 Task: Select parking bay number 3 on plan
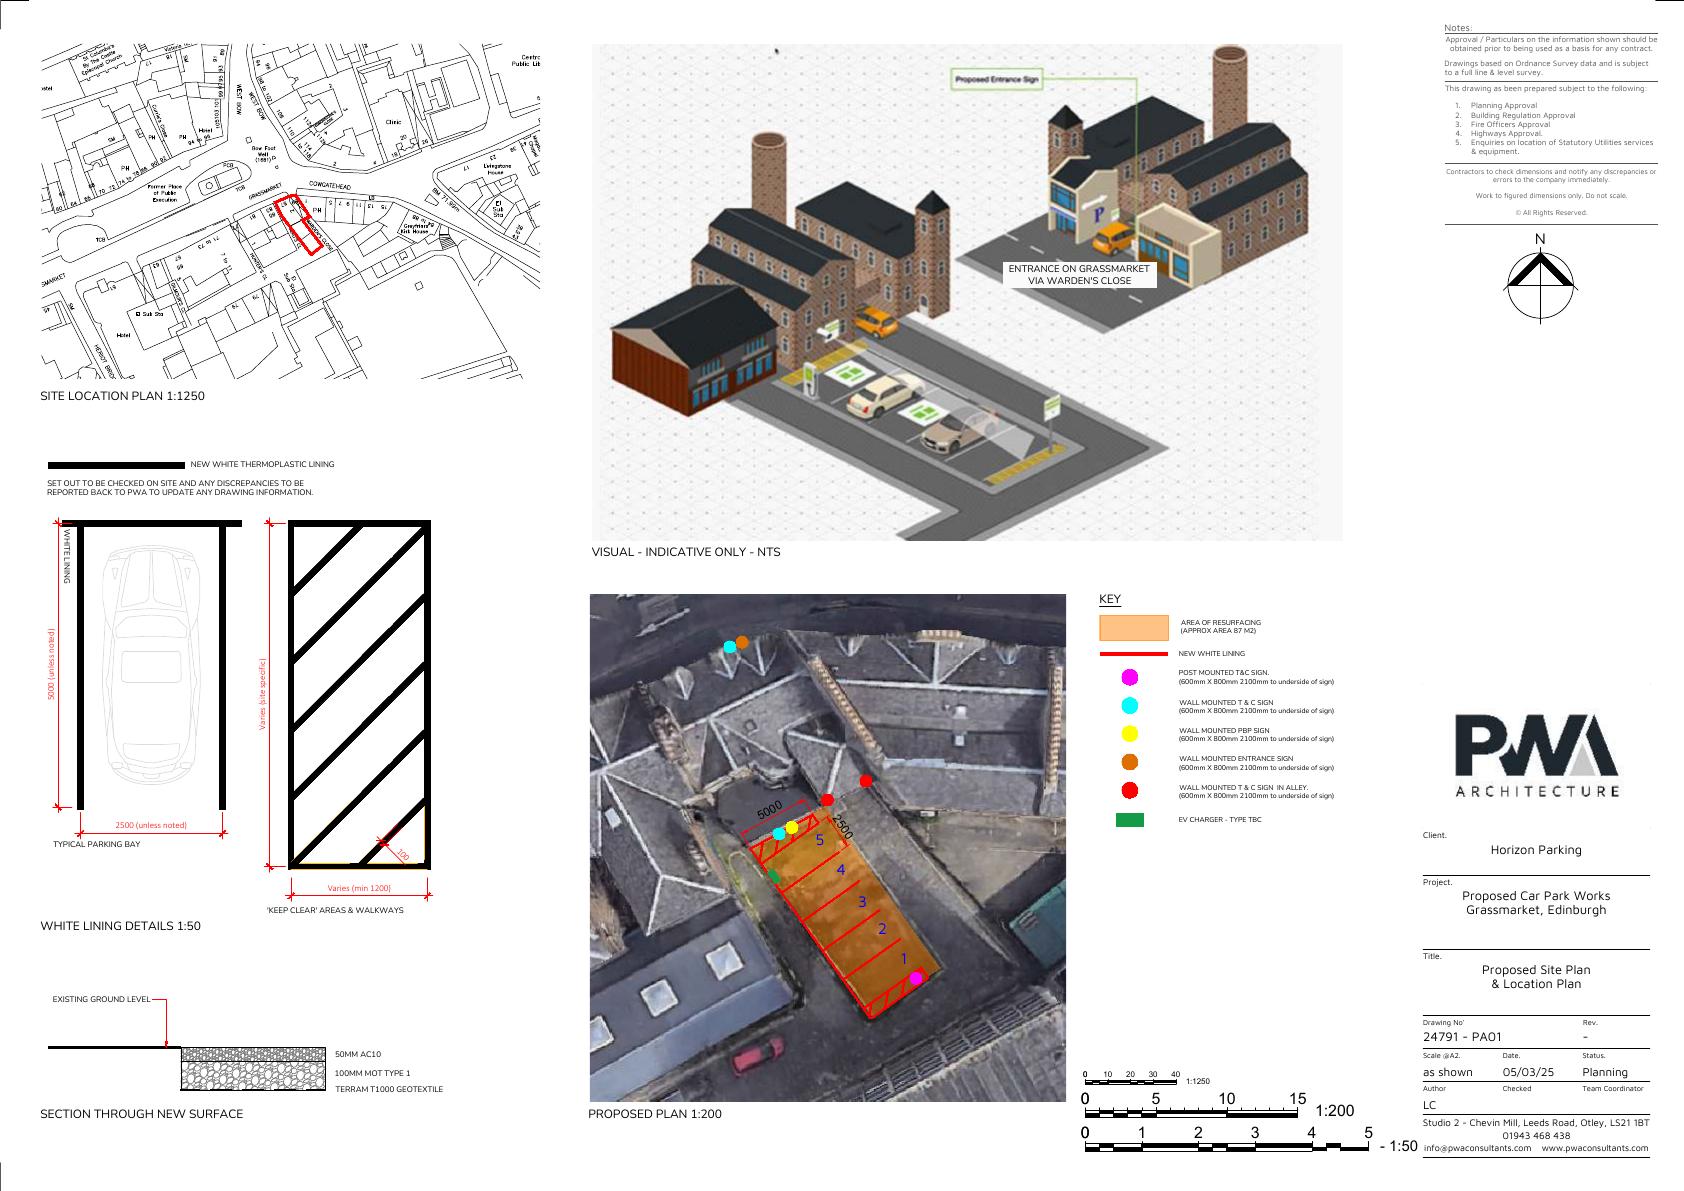click(x=861, y=902)
